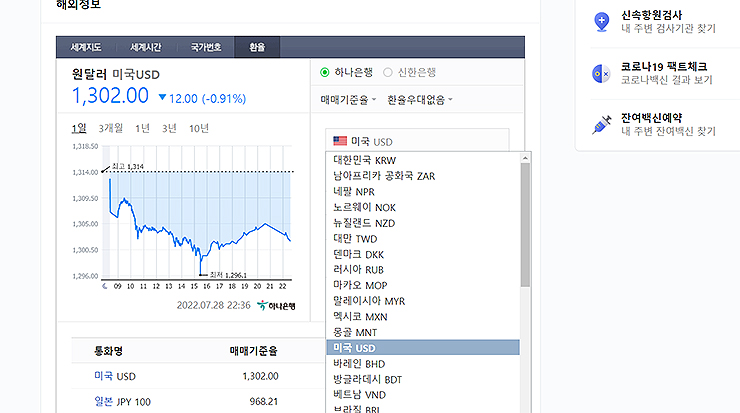Select highlighted 미국 USD list option
The image size is (740, 413).
(x=423, y=348)
